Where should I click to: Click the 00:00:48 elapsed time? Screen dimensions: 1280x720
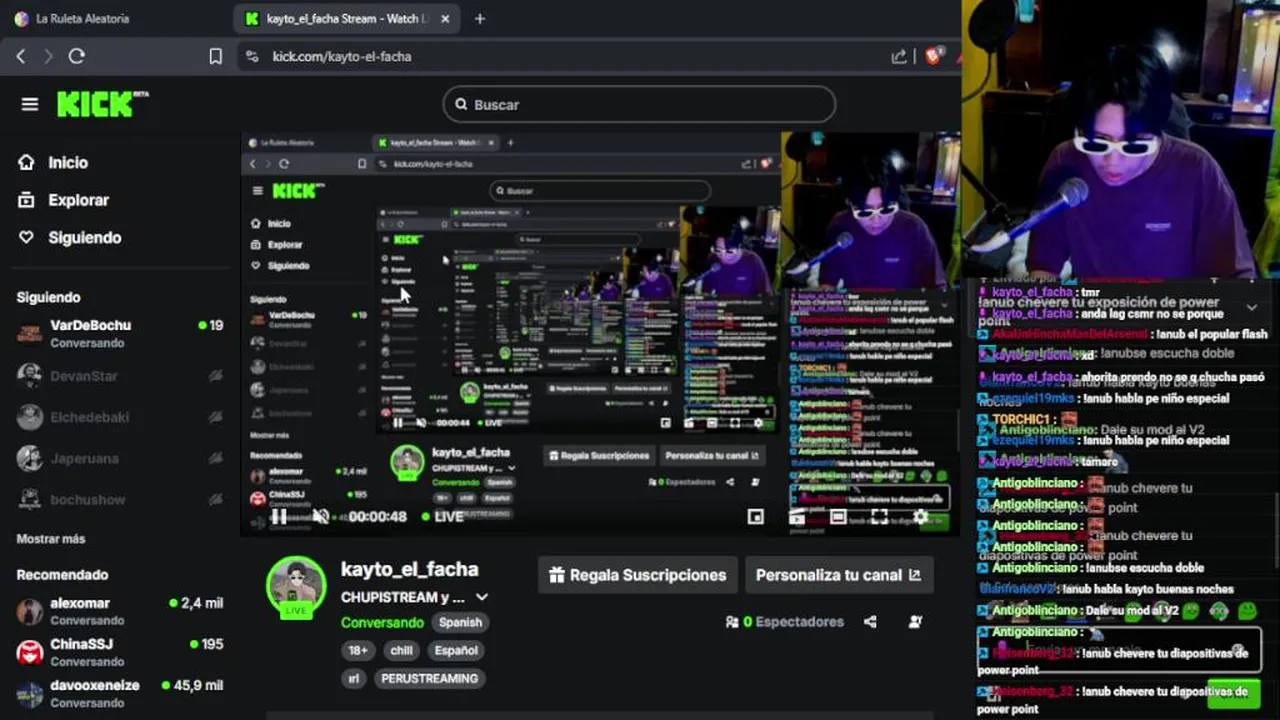click(x=378, y=517)
